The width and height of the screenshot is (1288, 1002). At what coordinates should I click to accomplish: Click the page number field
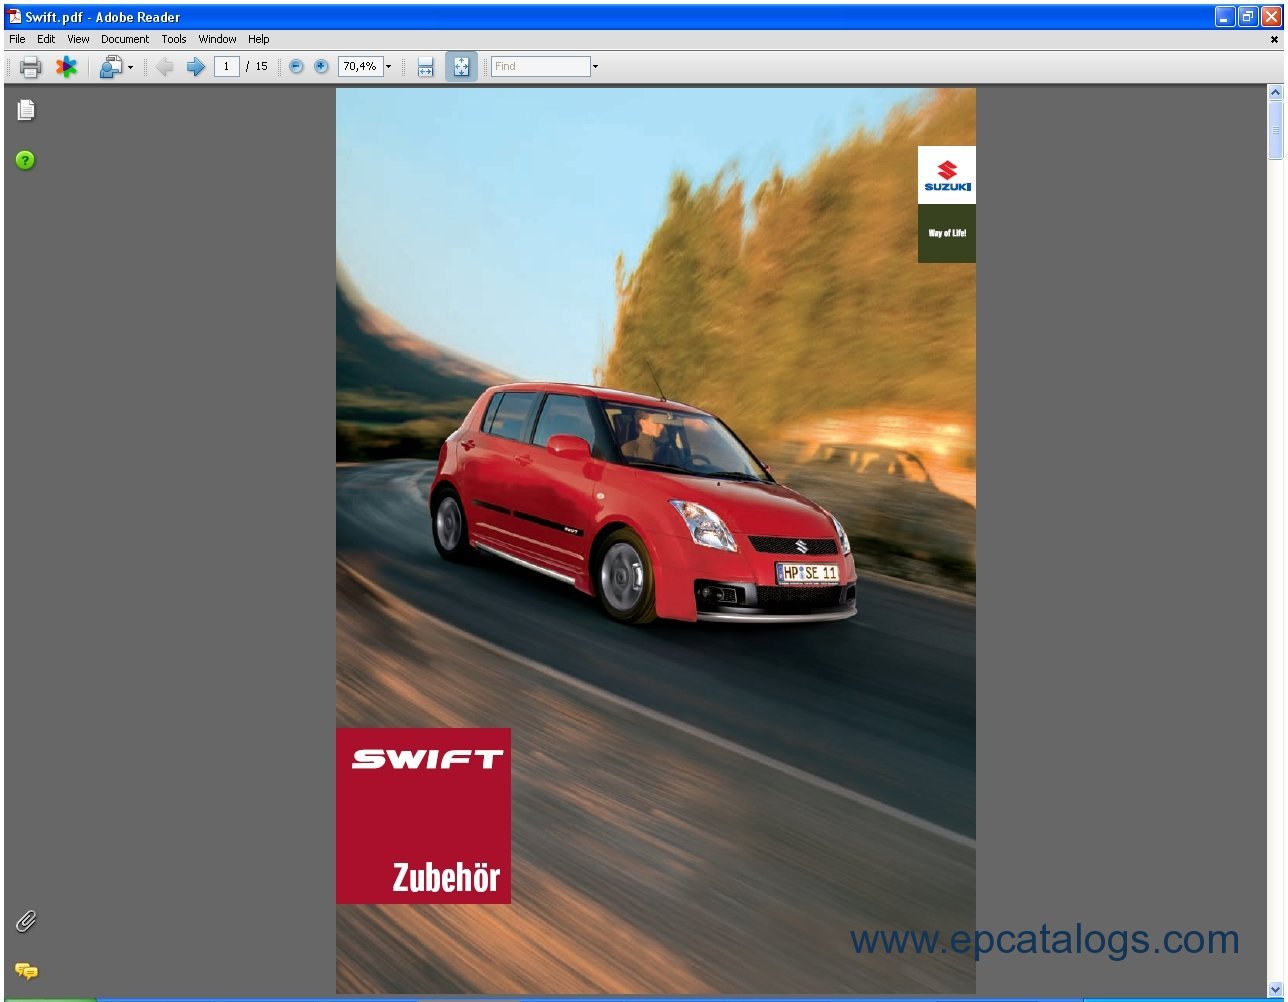[227, 67]
